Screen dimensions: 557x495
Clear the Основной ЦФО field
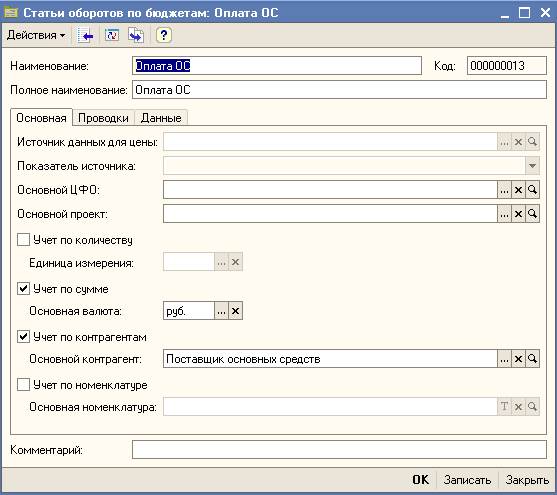pos(518,190)
